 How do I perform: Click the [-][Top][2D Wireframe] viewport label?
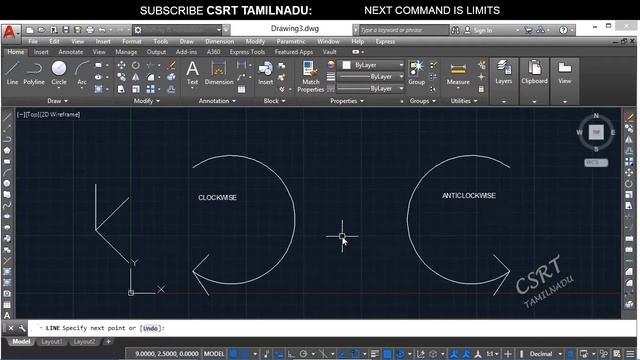click(x=48, y=114)
